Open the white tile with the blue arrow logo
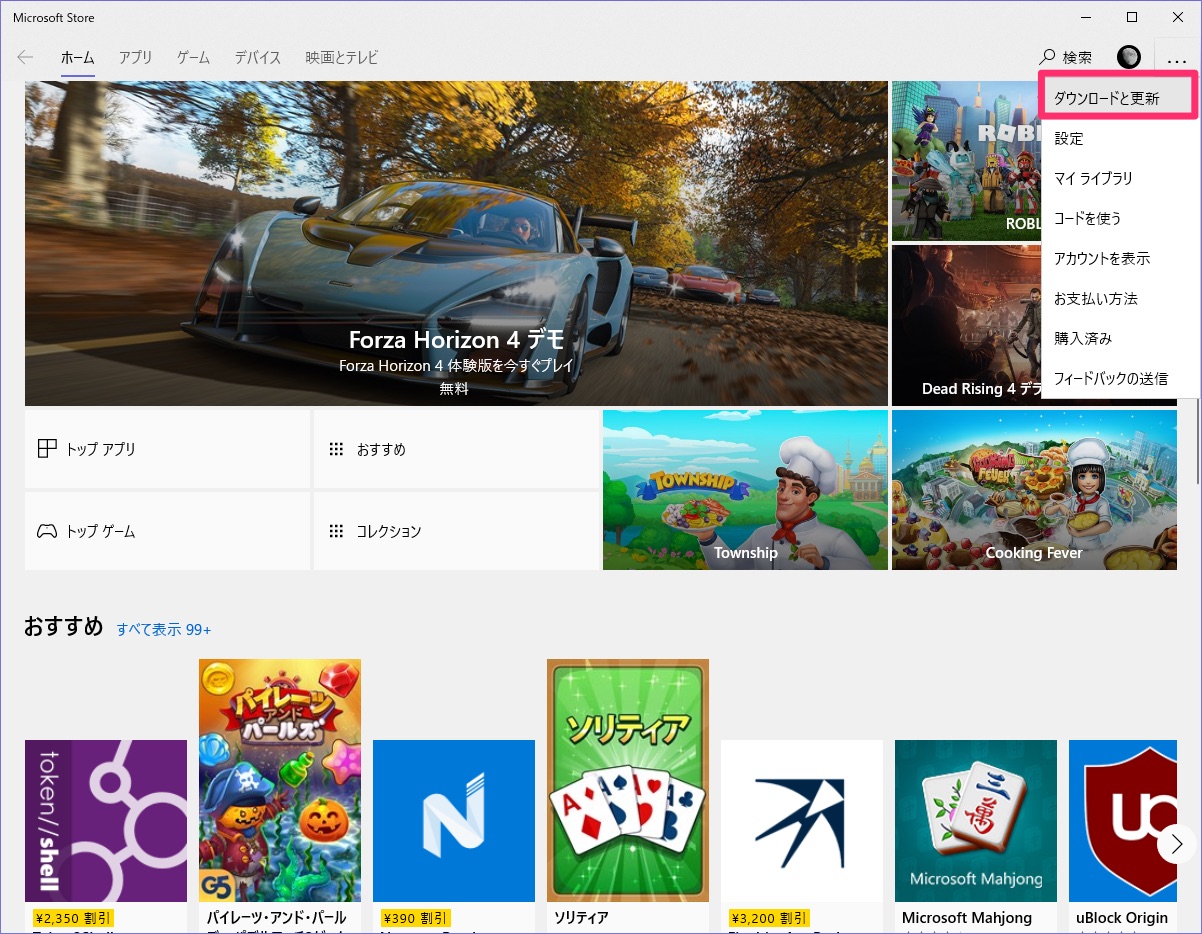Screen dimensions: 1202x934 (802, 821)
